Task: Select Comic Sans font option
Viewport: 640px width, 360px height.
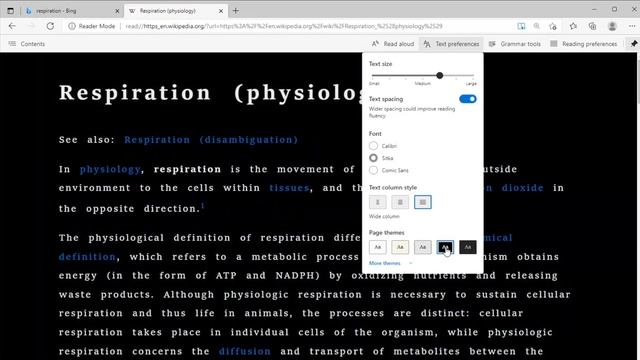Action: pos(373,170)
